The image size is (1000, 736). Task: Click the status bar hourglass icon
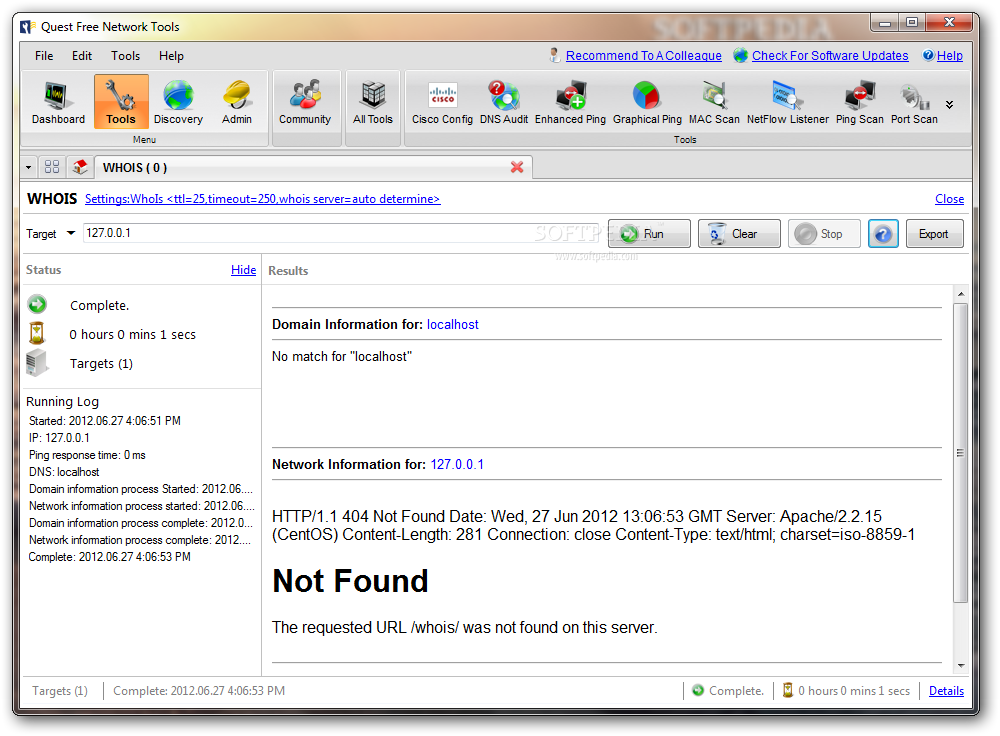788,690
